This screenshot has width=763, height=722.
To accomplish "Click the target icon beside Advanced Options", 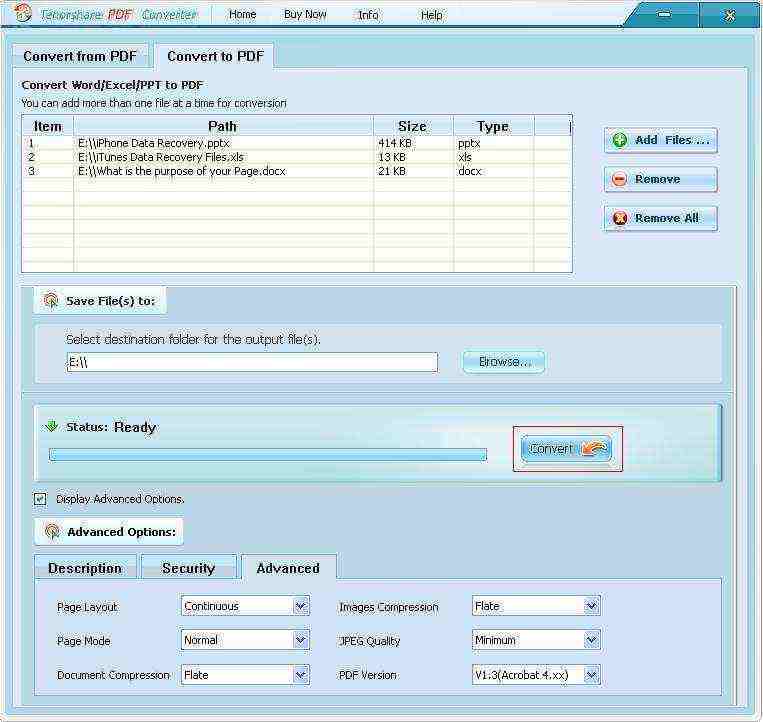I will (x=52, y=531).
